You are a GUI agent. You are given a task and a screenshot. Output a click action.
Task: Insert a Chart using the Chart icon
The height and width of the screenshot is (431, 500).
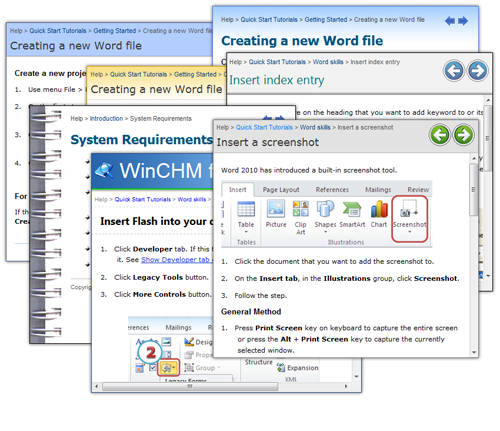click(x=379, y=209)
